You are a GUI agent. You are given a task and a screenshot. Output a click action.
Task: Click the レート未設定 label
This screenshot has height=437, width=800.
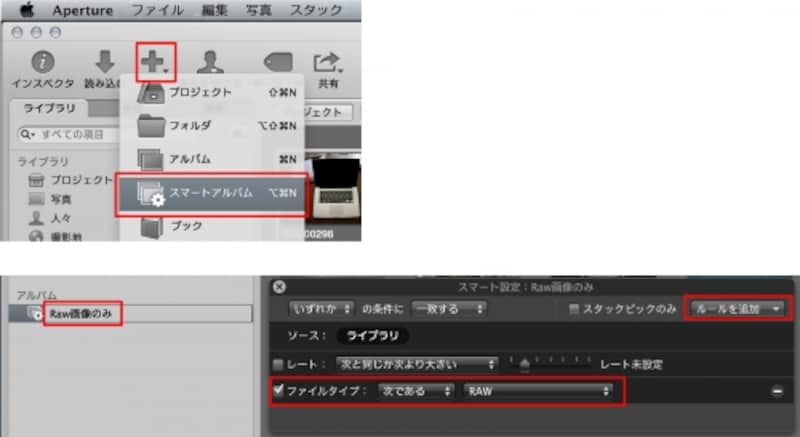pos(631,365)
